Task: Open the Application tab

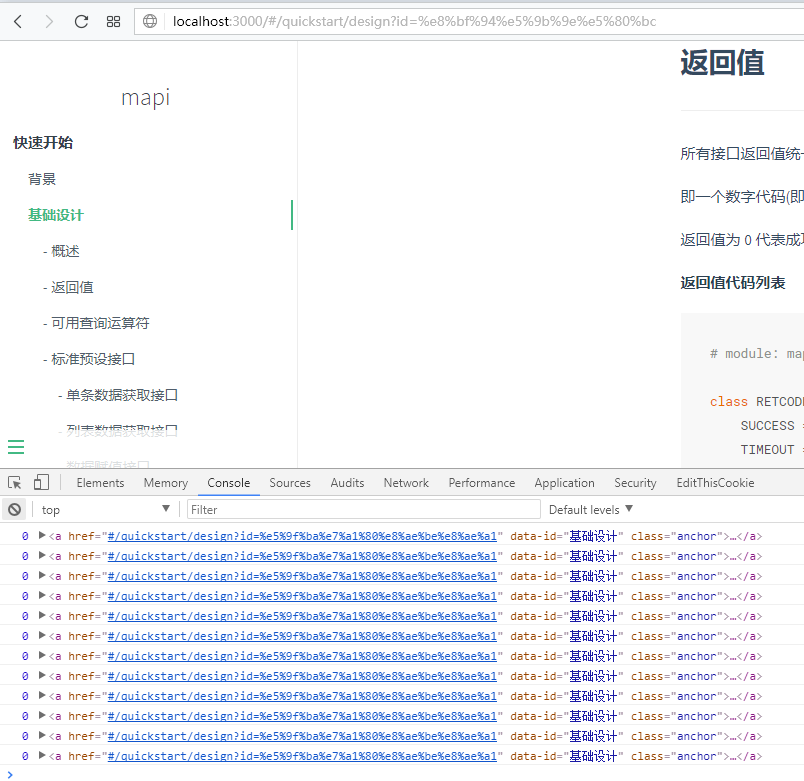Action: pyautogui.click(x=564, y=483)
